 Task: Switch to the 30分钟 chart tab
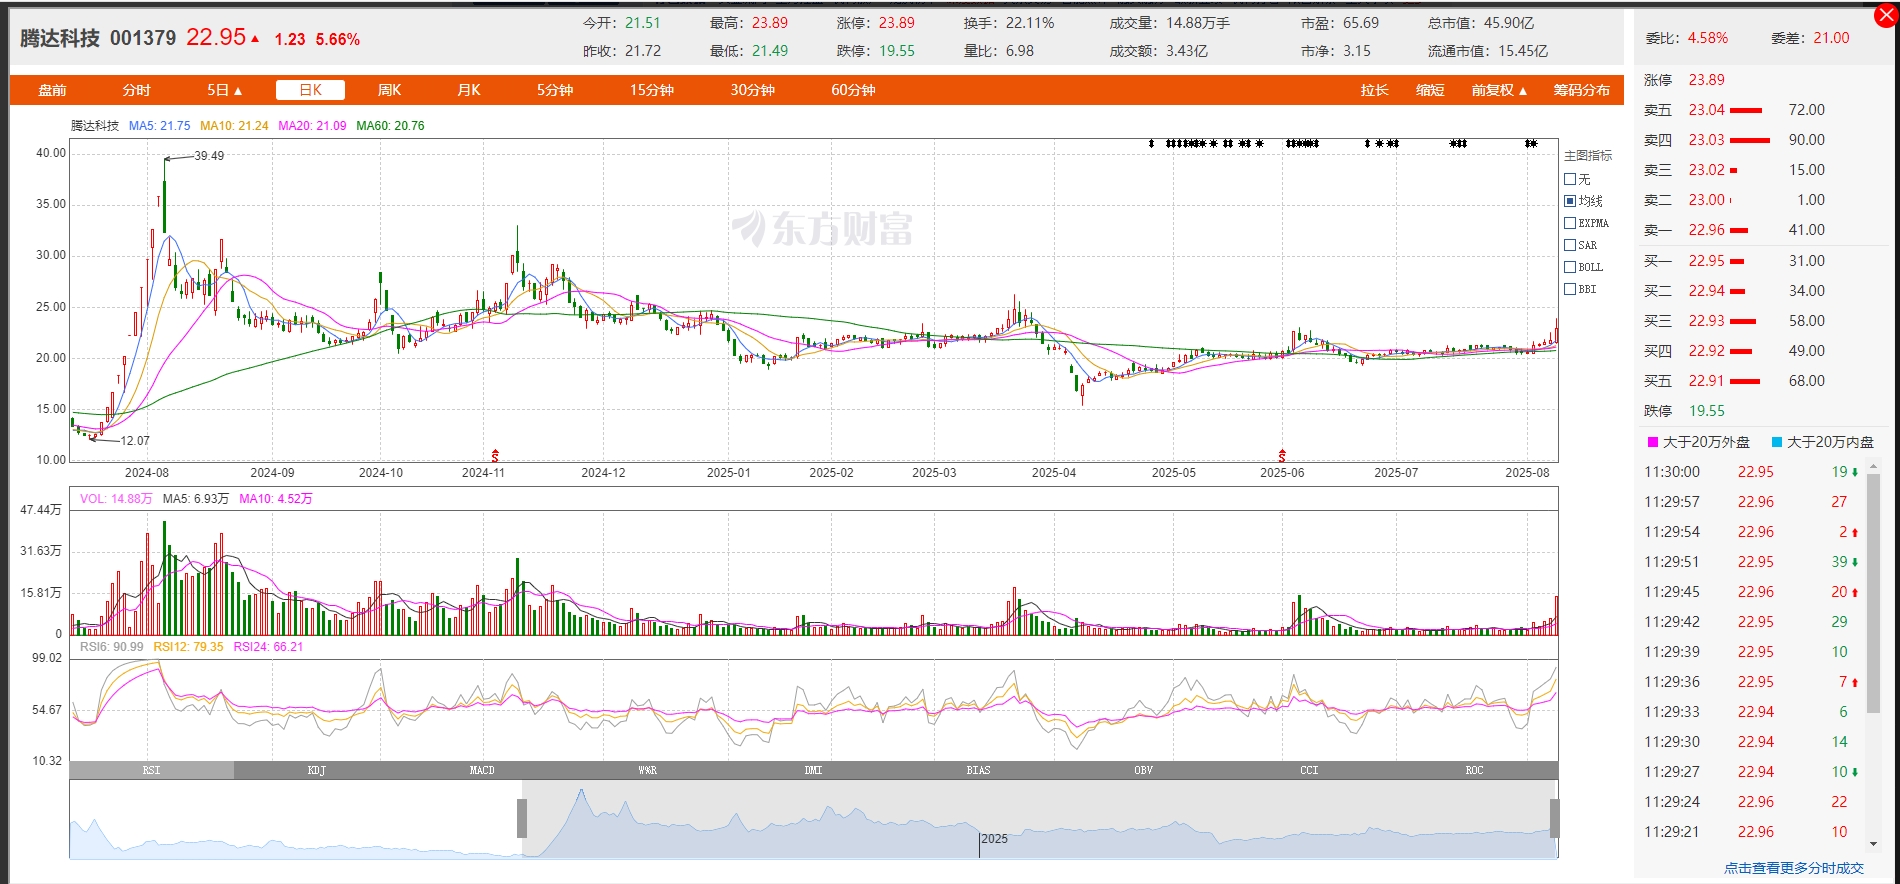tap(753, 90)
